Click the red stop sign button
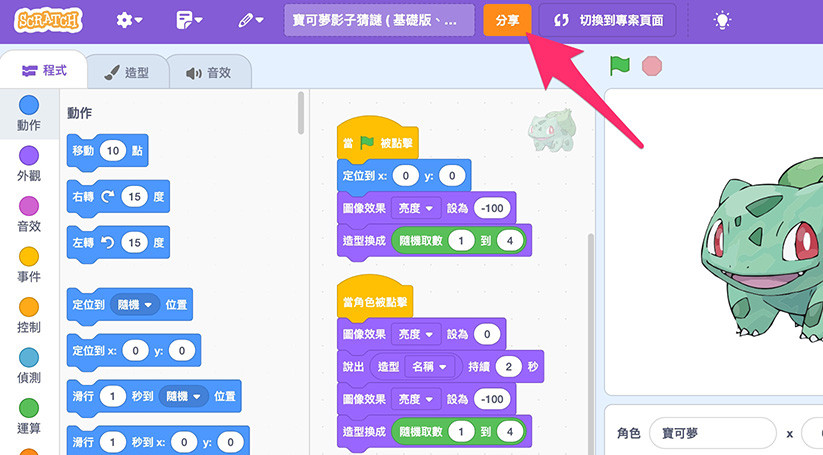This screenshot has width=823, height=455. pos(652,66)
